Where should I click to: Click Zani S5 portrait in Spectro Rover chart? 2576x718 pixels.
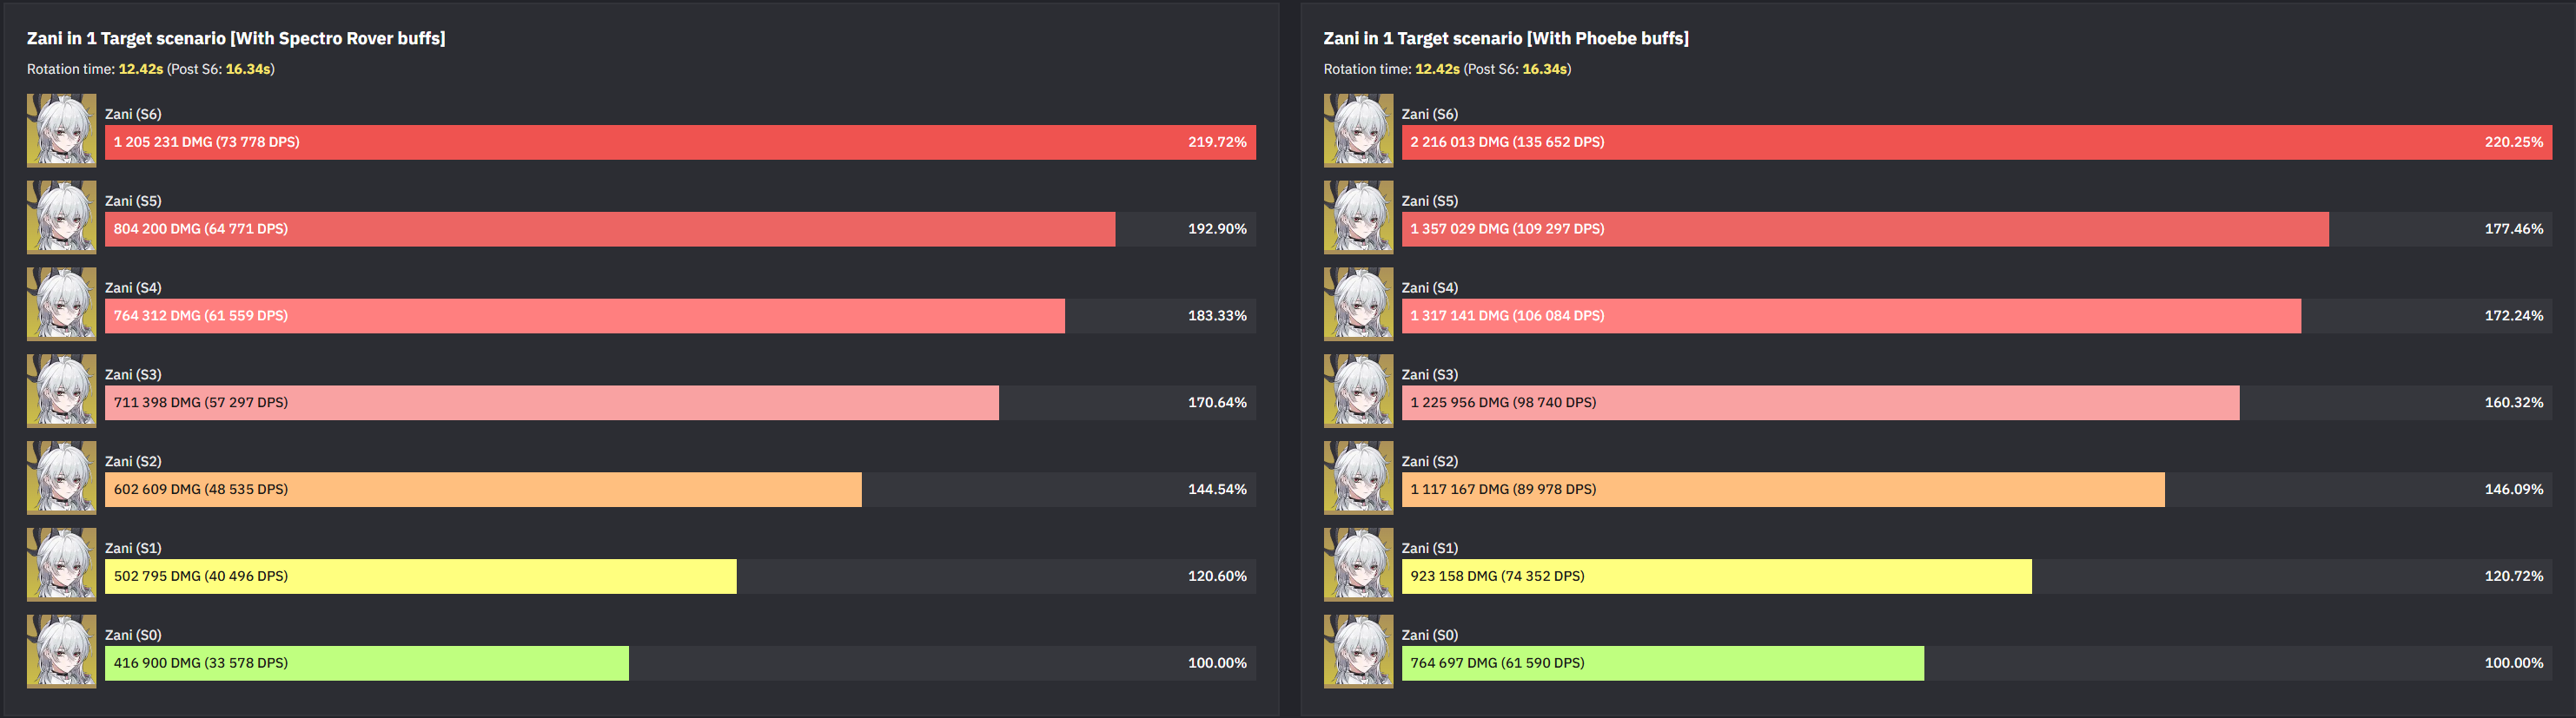point(61,217)
